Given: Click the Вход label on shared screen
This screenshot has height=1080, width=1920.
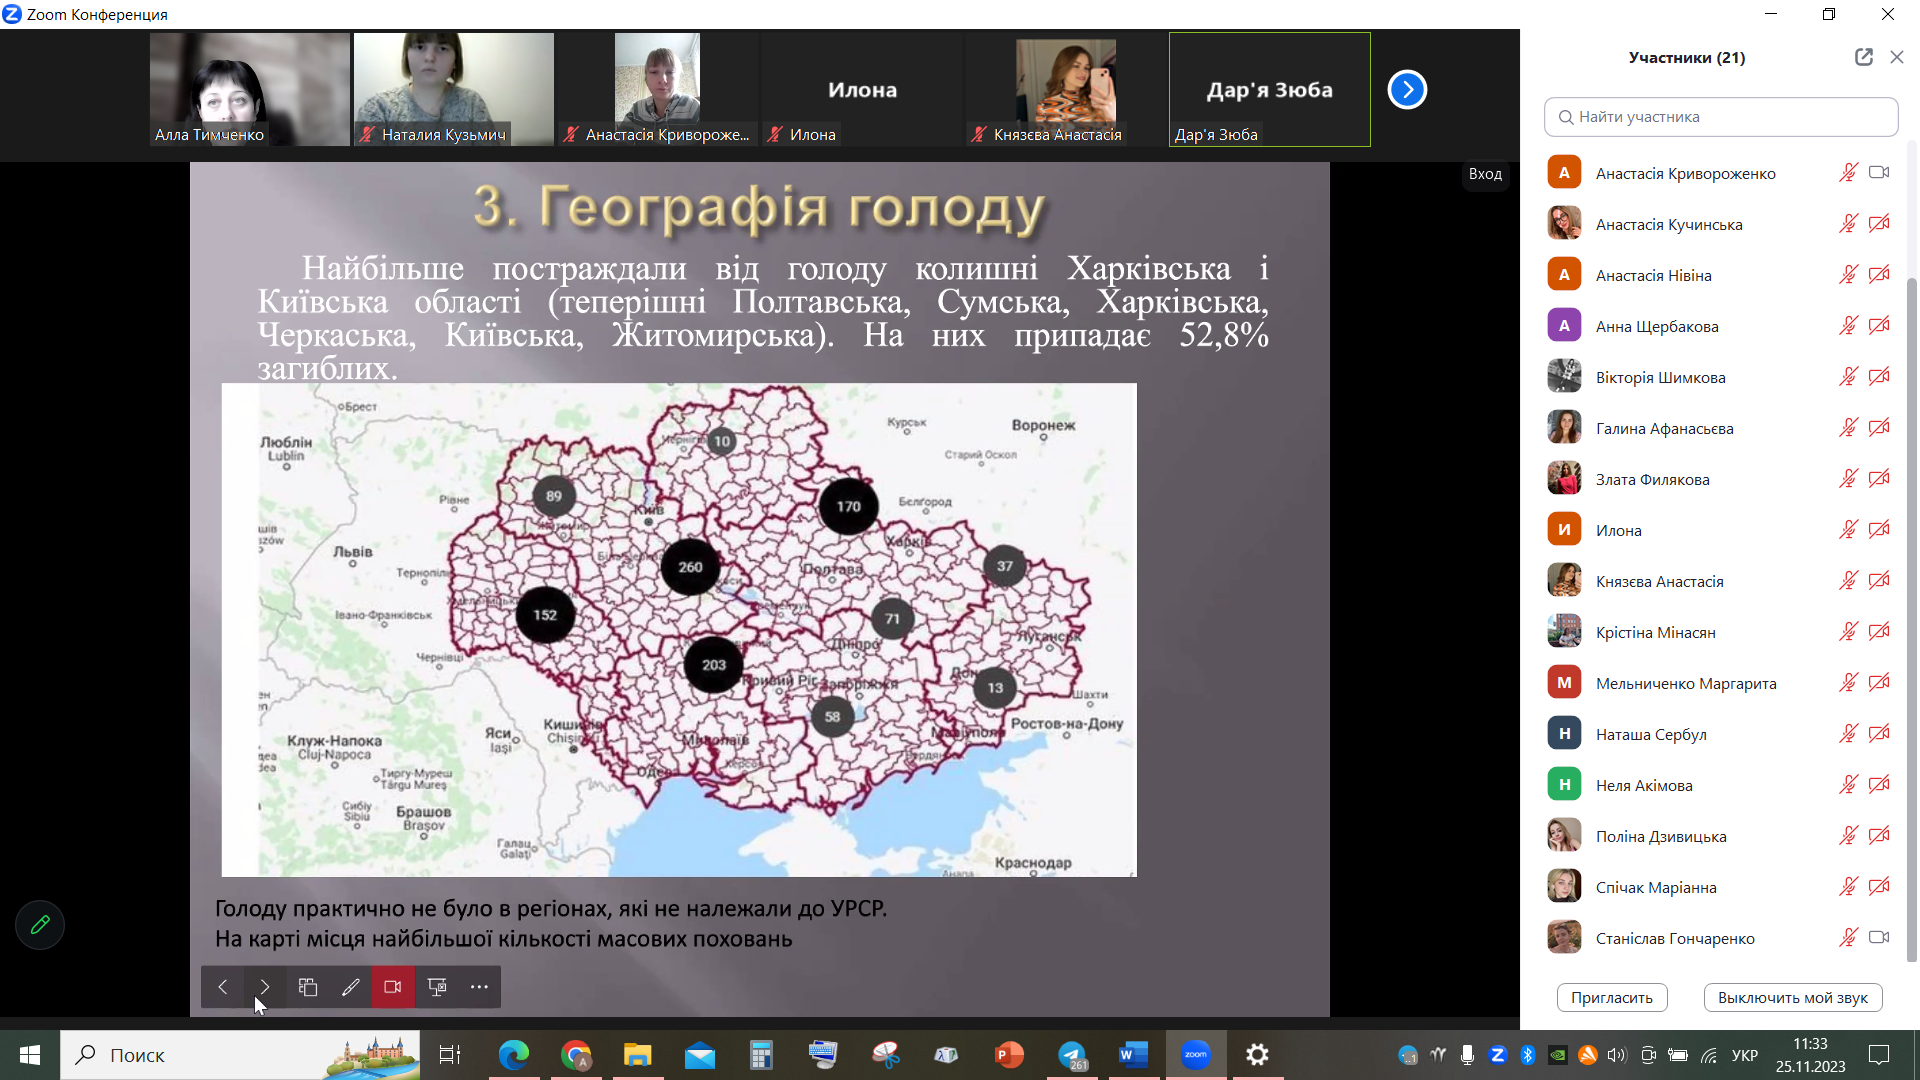Looking at the screenshot, I should click(x=1485, y=174).
